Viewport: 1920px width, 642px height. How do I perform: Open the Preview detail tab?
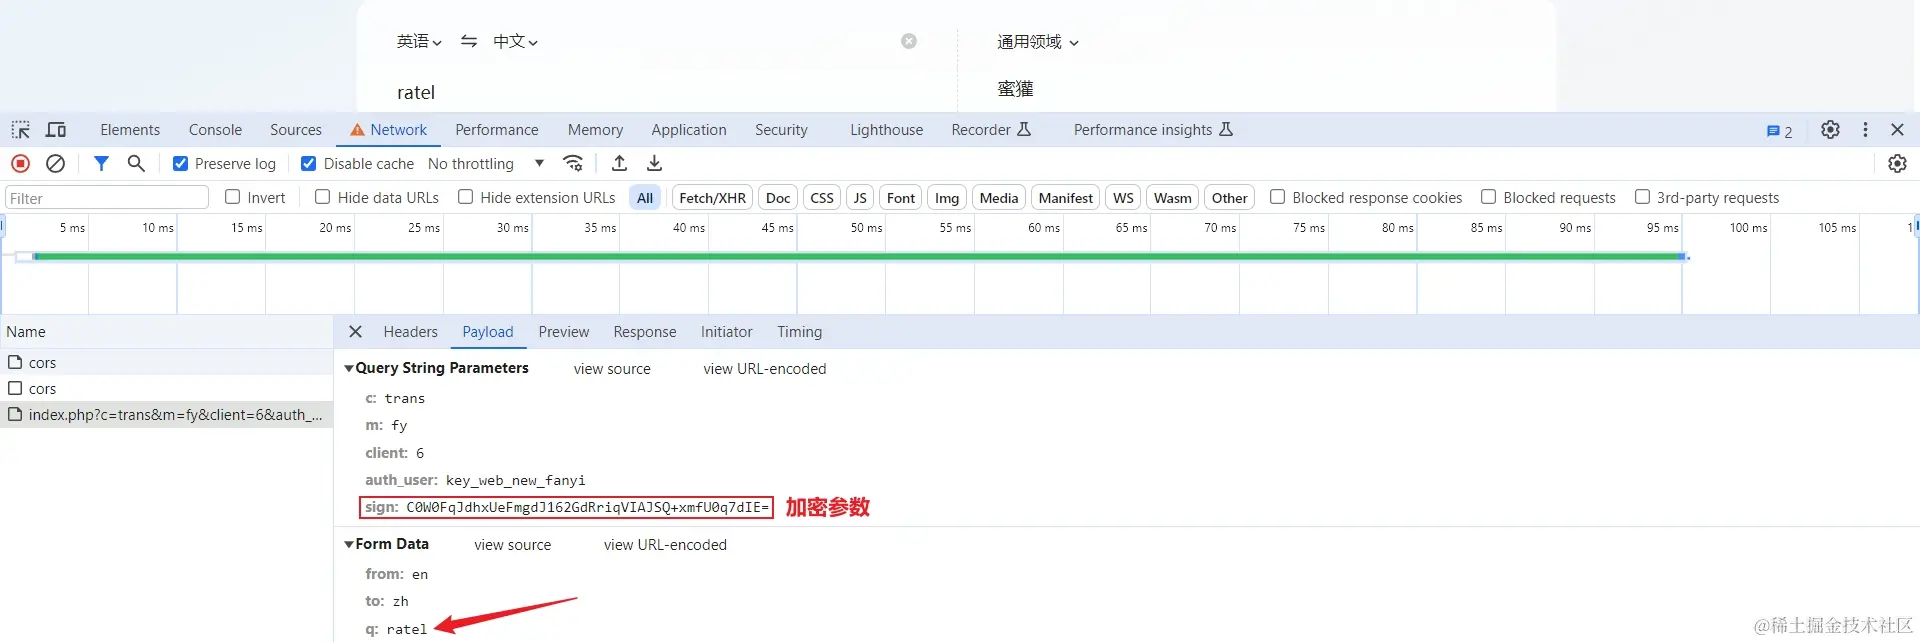pos(564,332)
